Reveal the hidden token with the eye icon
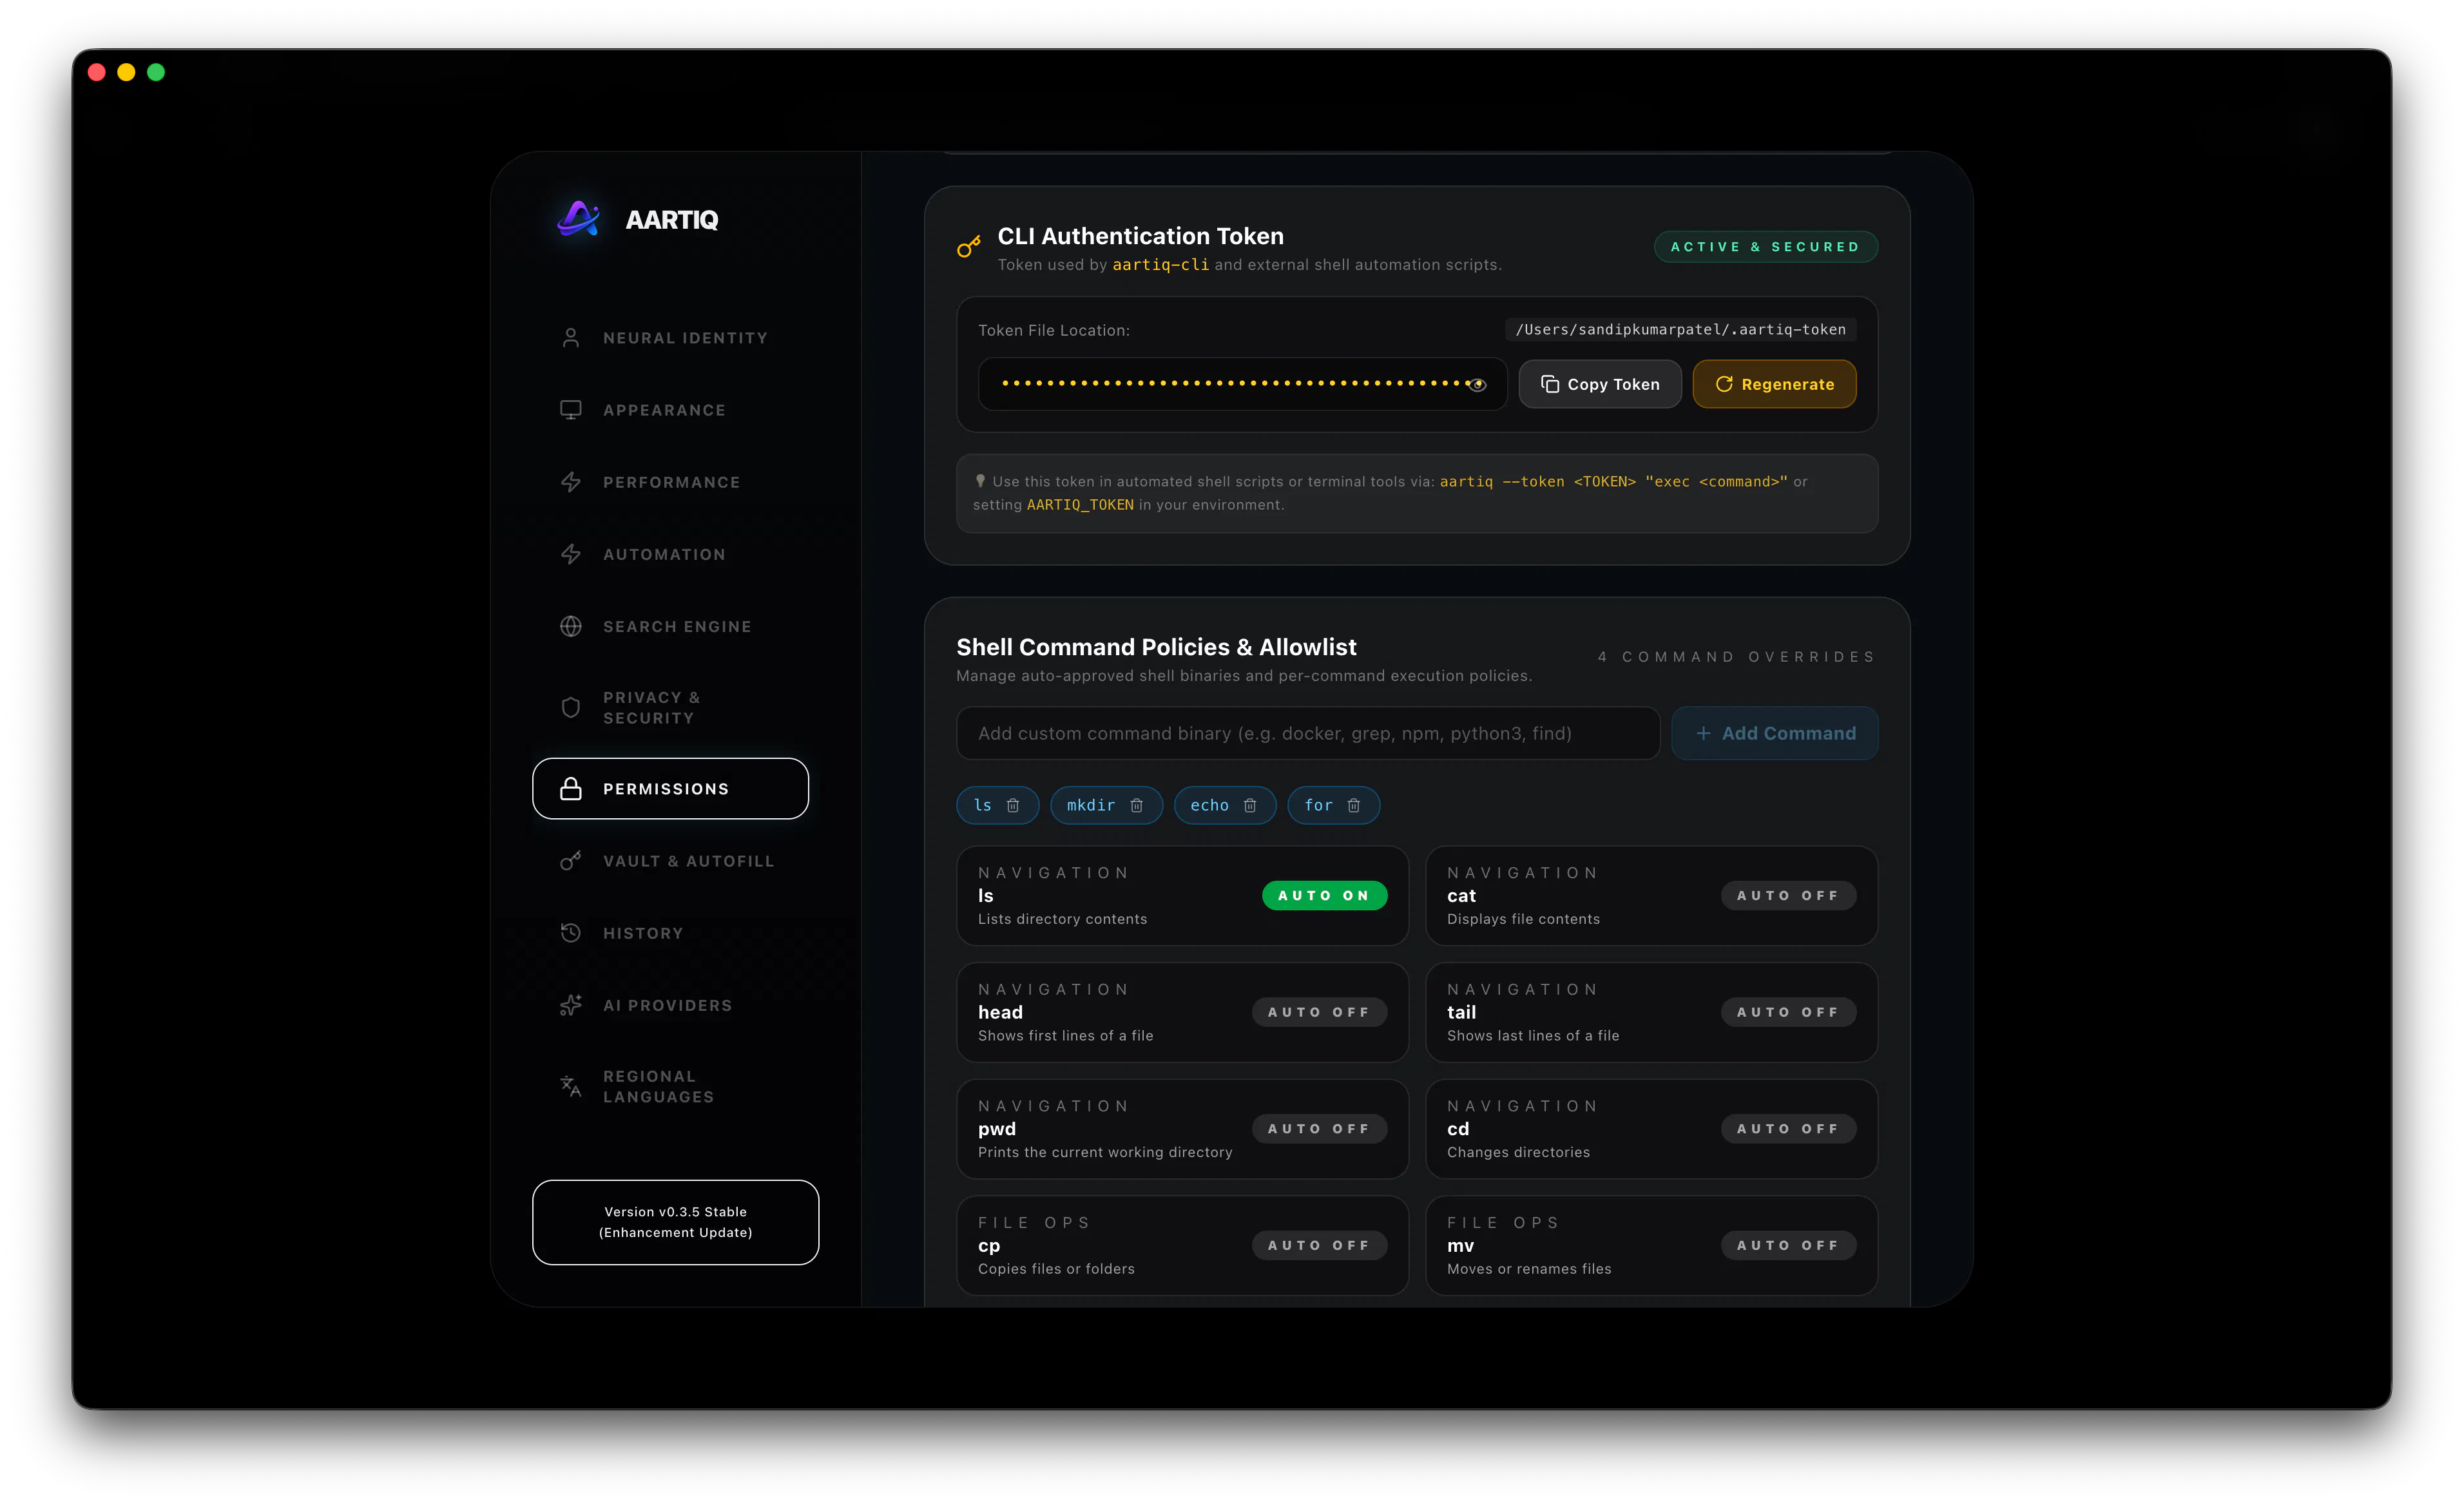The image size is (2464, 1505). [1477, 384]
